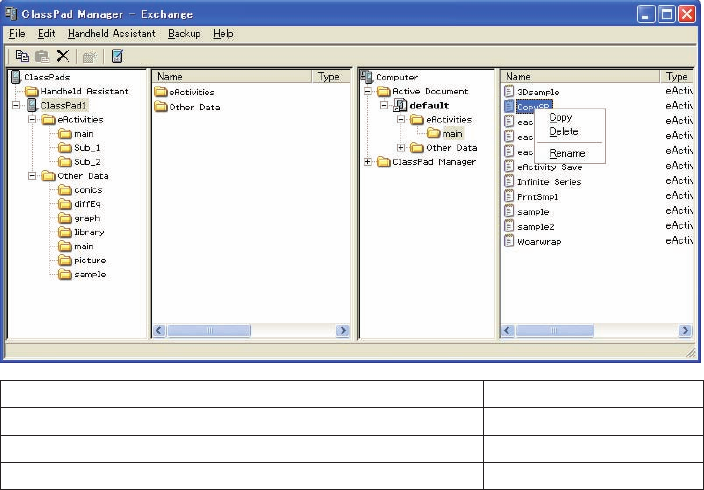The height and width of the screenshot is (490, 704).
Task: Select the sample file name
Action: [x=533, y=212]
